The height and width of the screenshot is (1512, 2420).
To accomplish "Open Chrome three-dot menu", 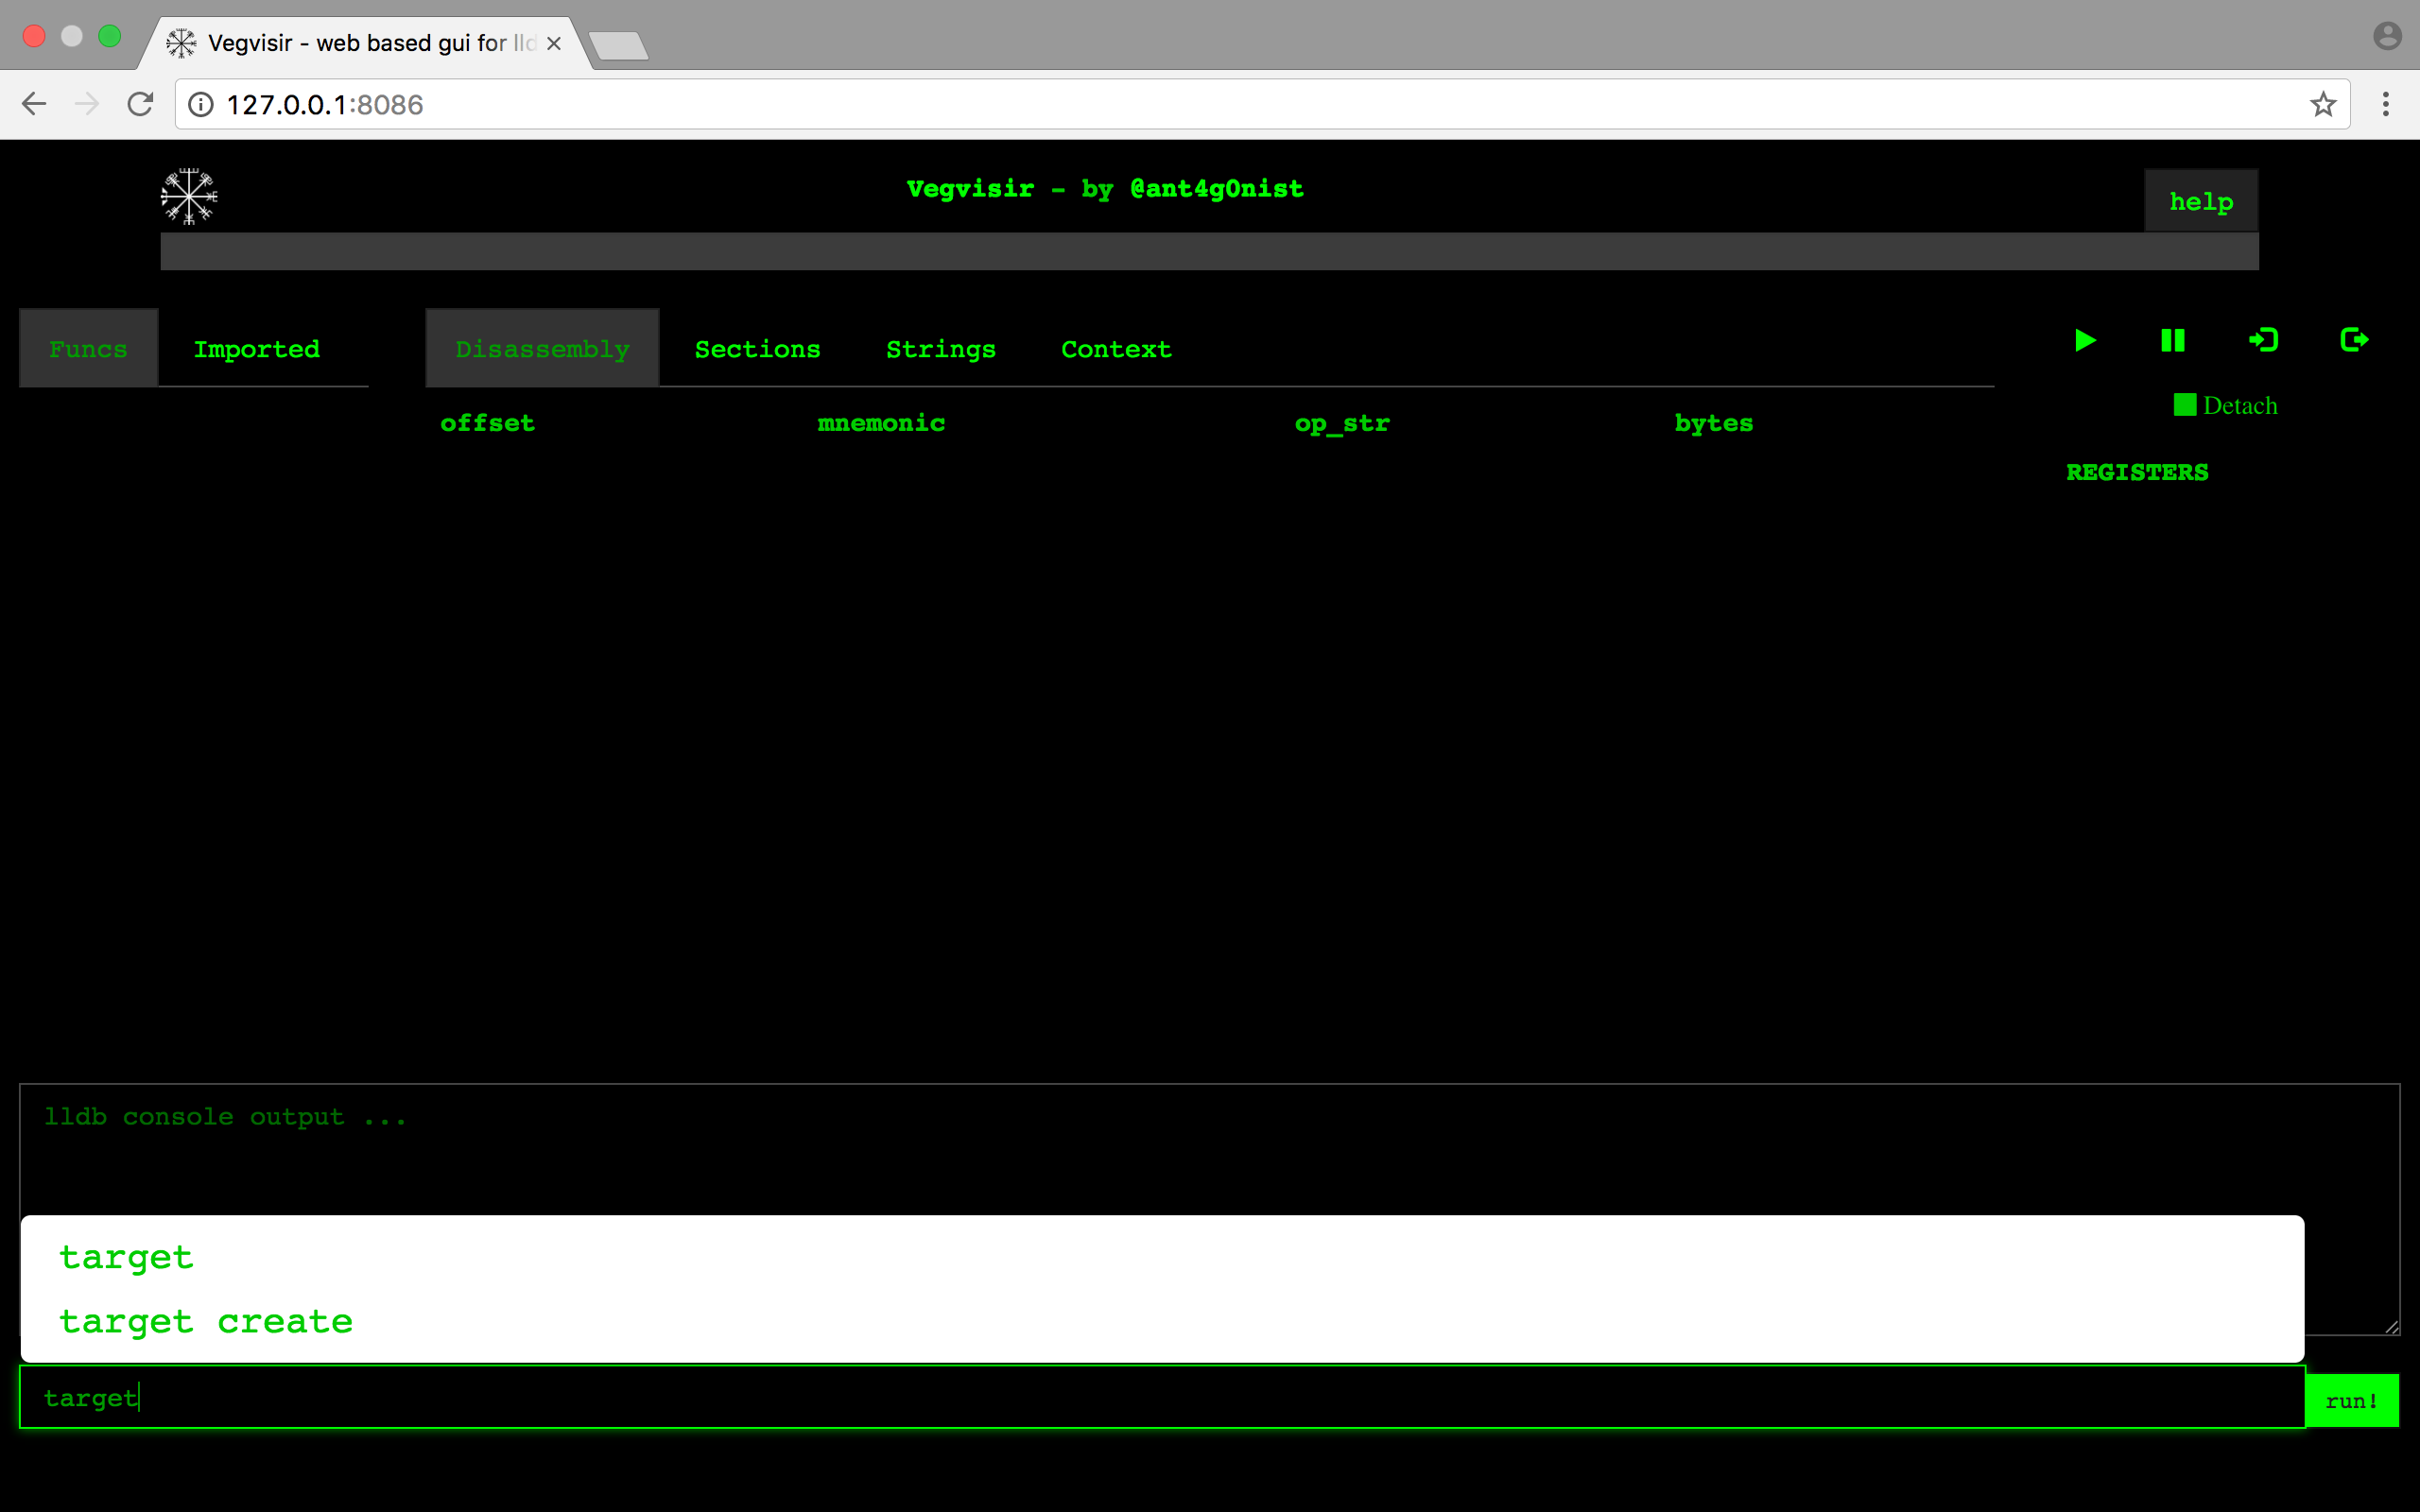I will pos(2385,104).
